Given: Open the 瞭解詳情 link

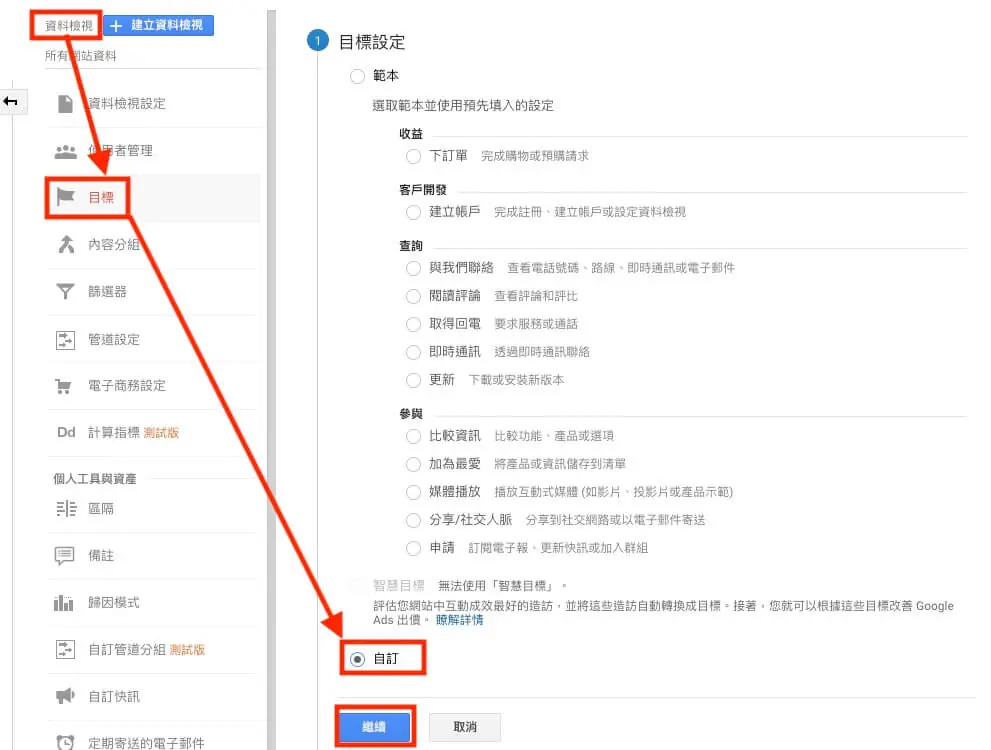Looking at the screenshot, I should [x=459, y=620].
